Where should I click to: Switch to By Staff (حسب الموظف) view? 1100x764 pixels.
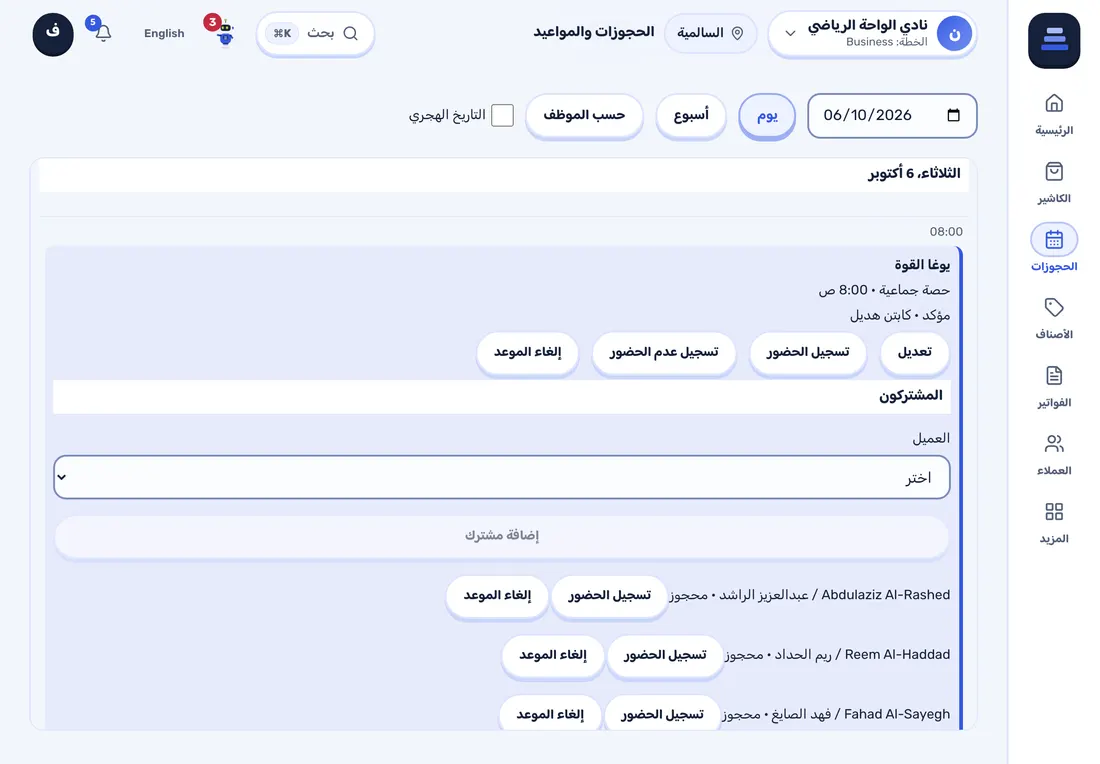pyautogui.click(x=584, y=115)
